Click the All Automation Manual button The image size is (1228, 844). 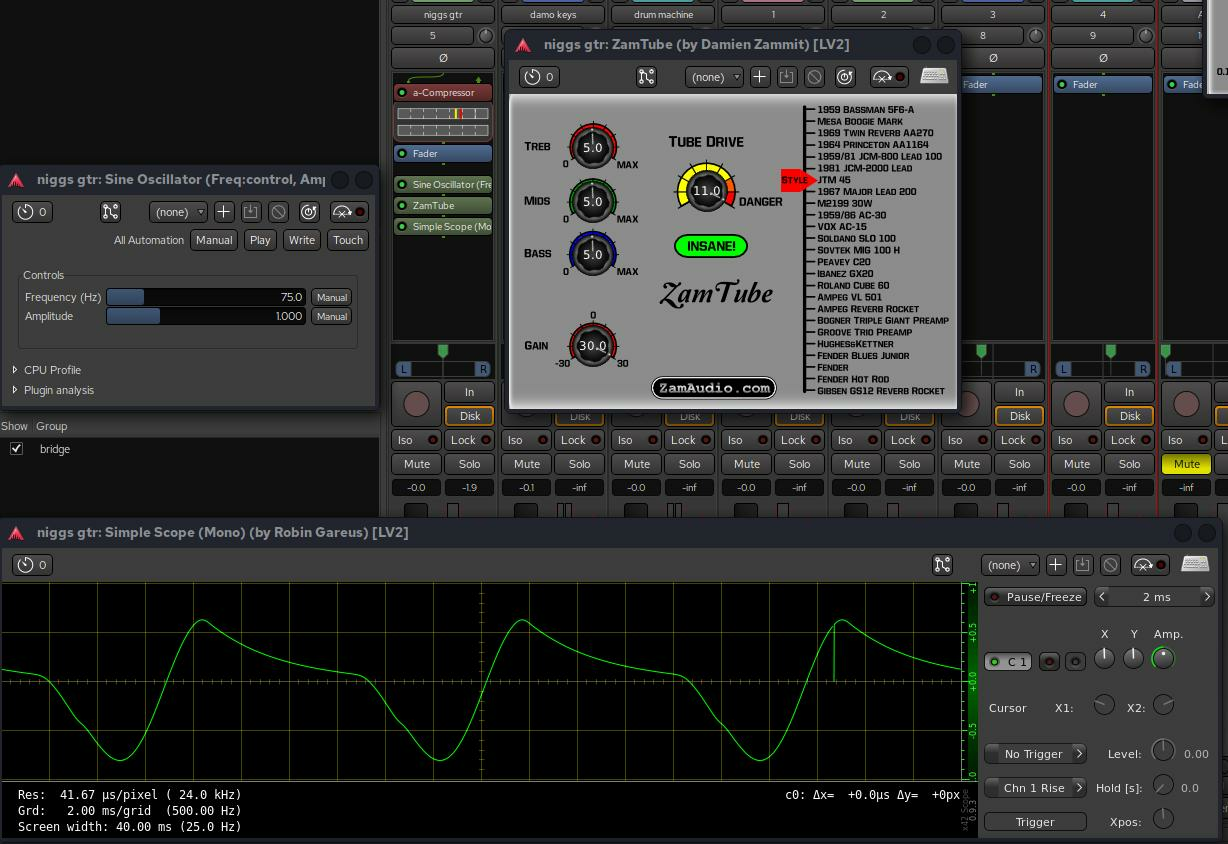214,240
